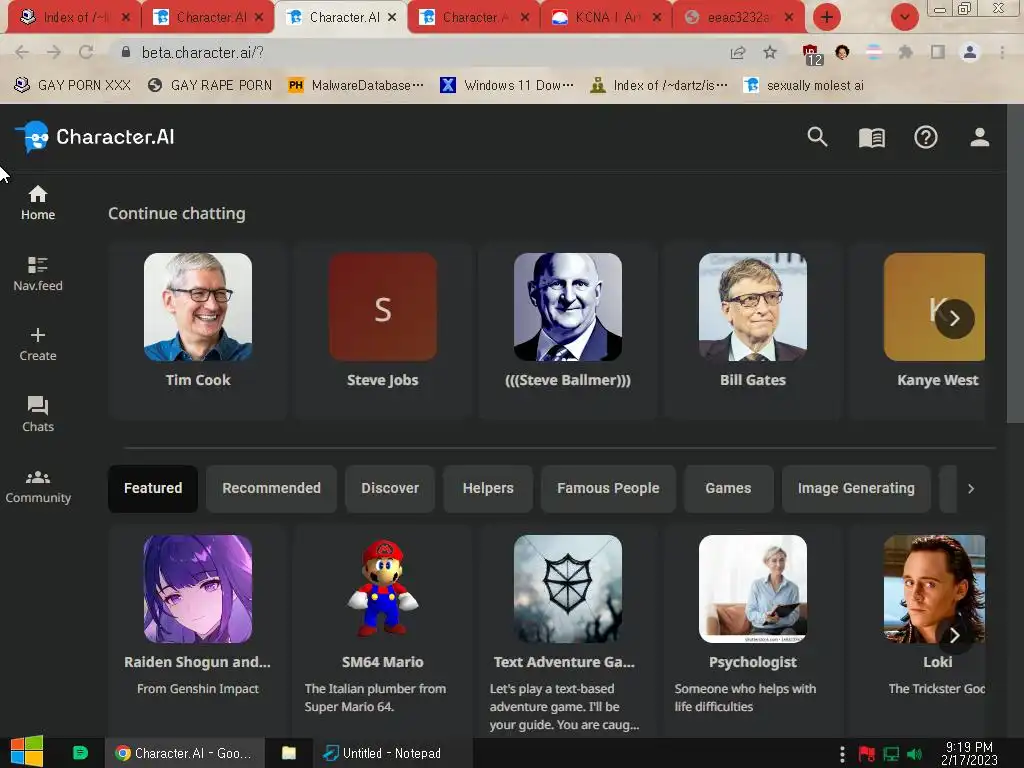Select the Recommended tab
Screen dimensions: 1024x768
(x=271, y=488)
